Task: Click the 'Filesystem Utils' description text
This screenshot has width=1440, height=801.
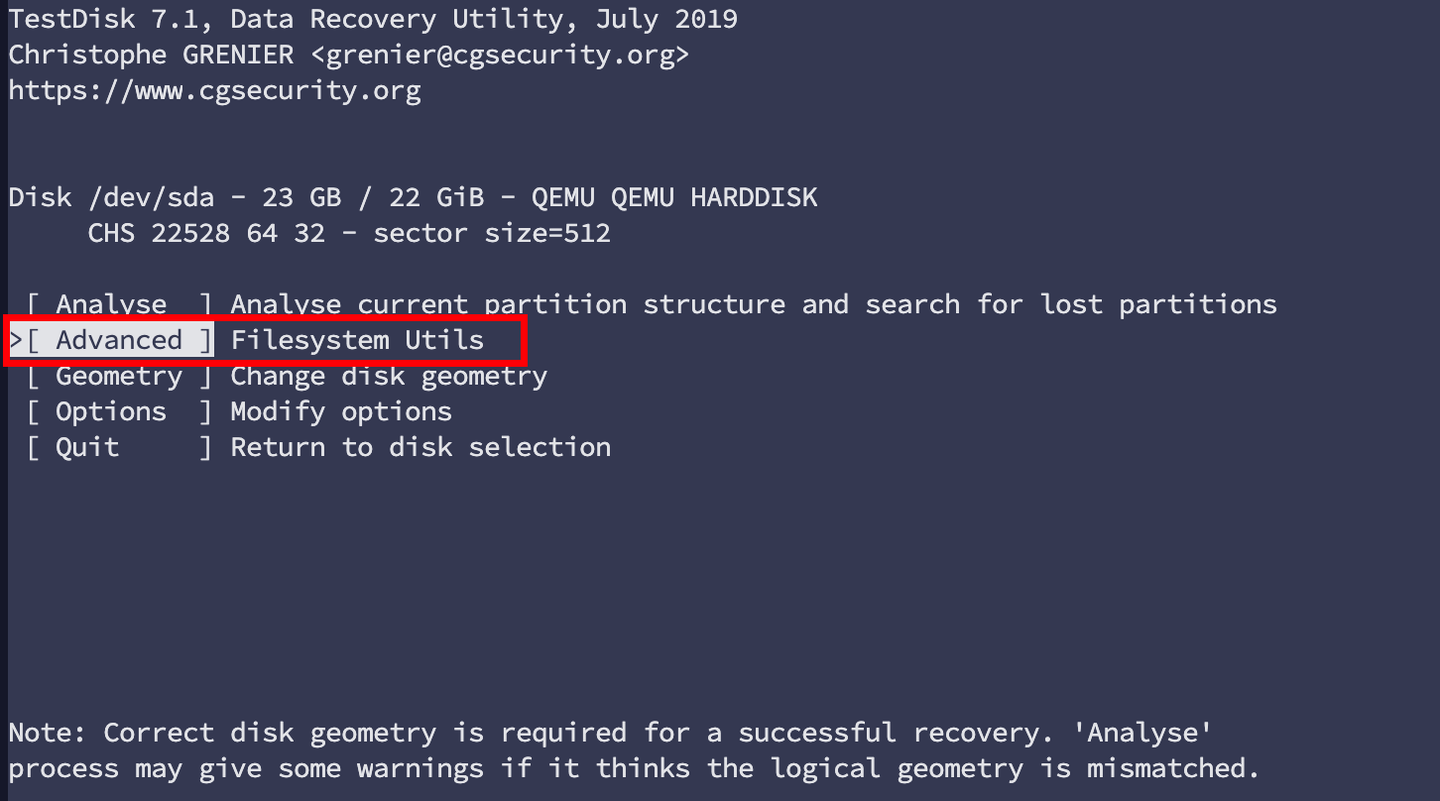Action: pyautogui.click(x=357, y=340)
